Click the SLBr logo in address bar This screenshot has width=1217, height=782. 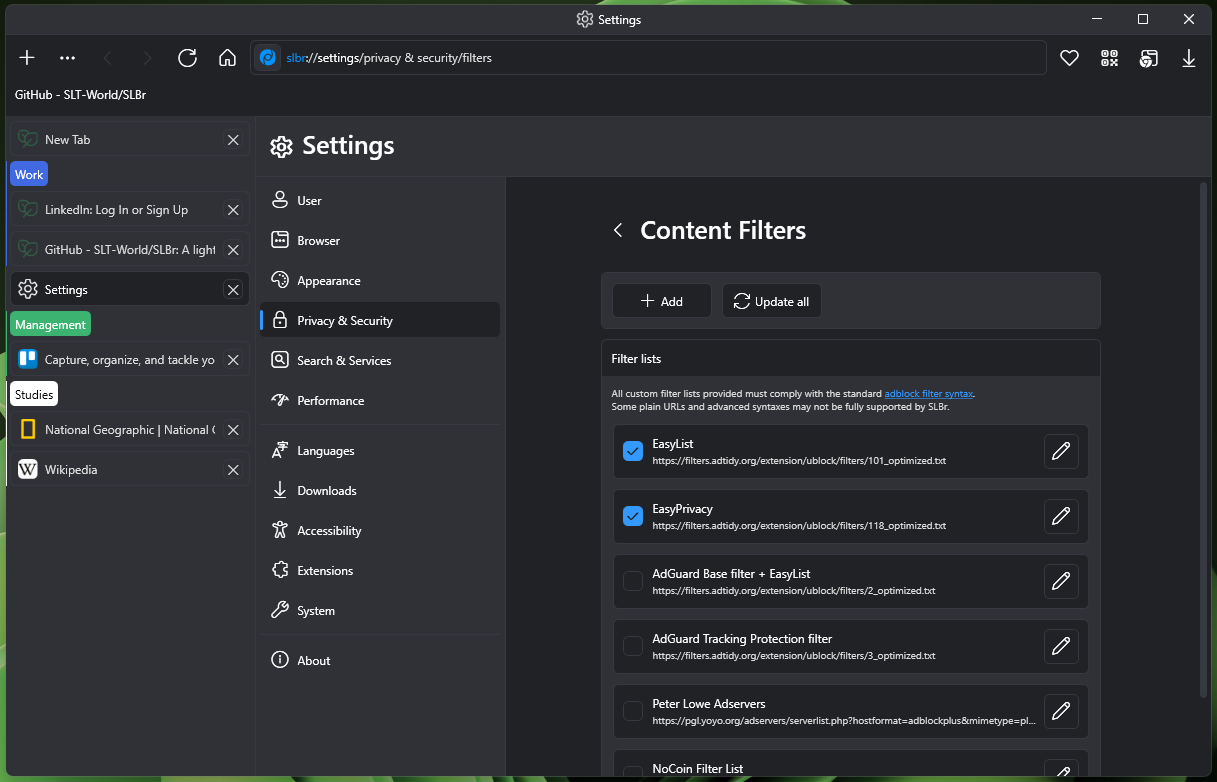(x=268, y=58)
